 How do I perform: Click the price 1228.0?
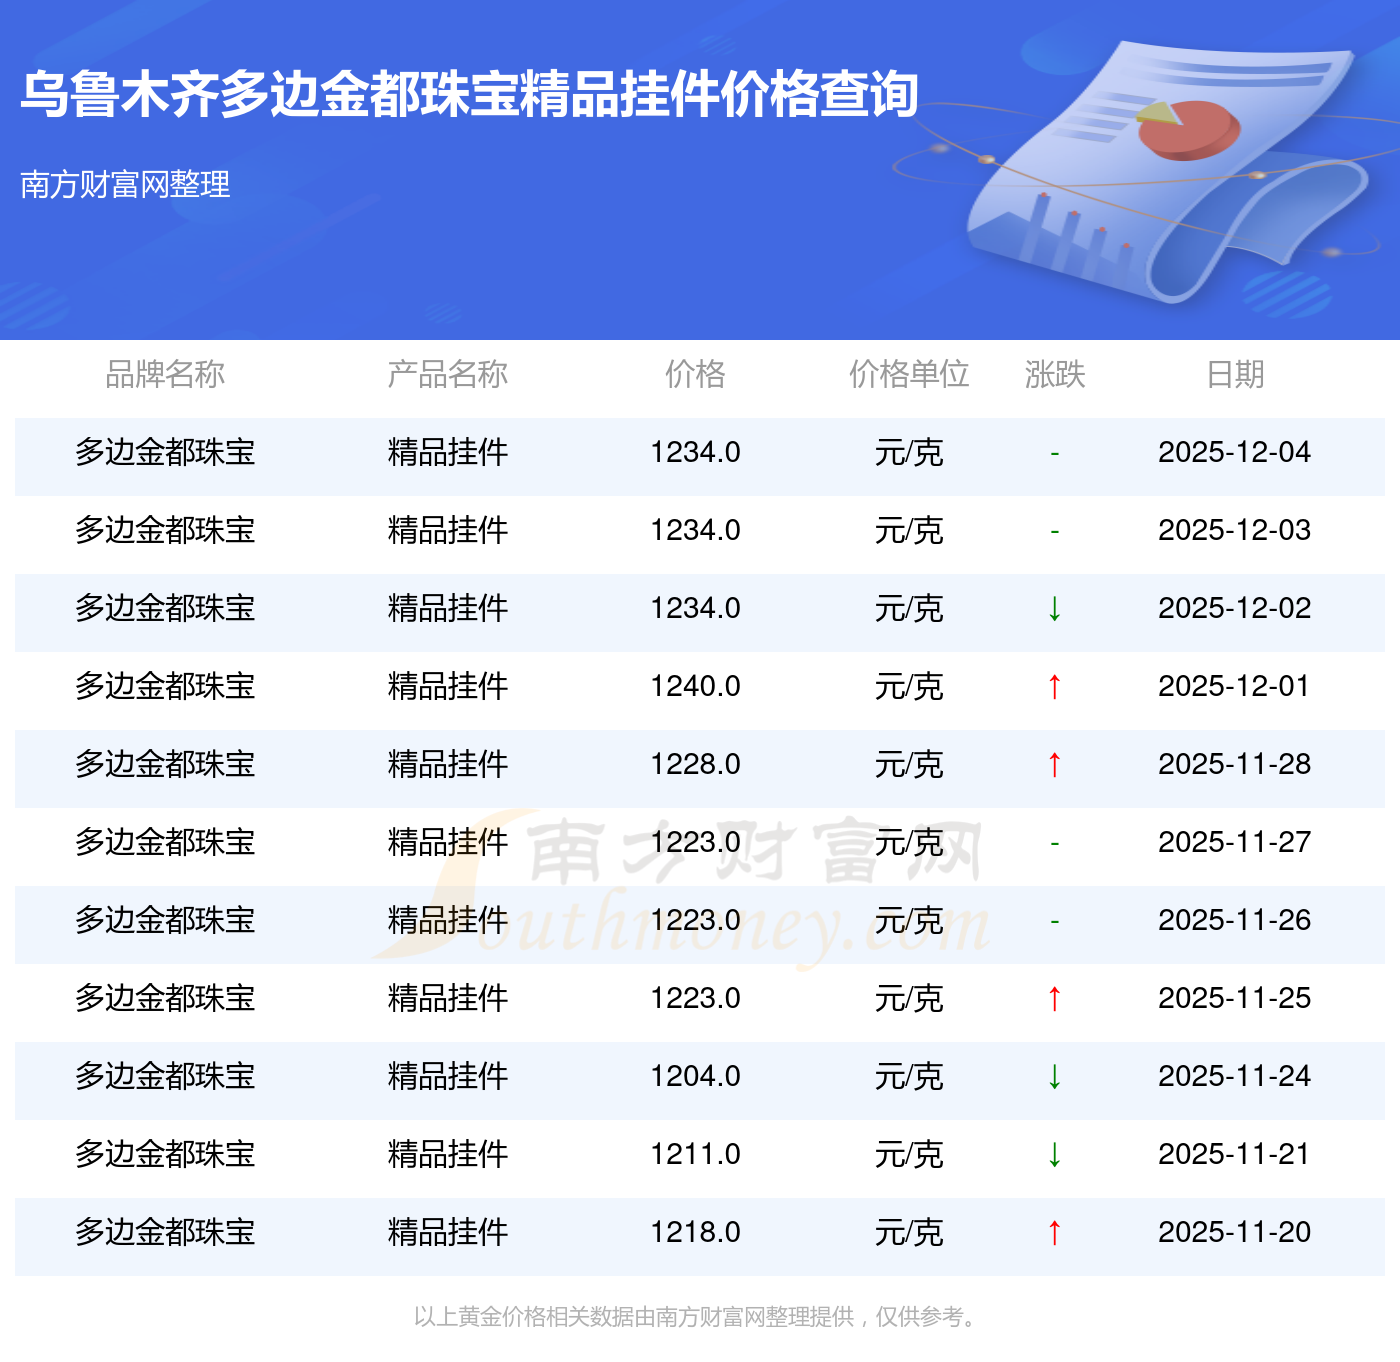click(x=695, y=764)
